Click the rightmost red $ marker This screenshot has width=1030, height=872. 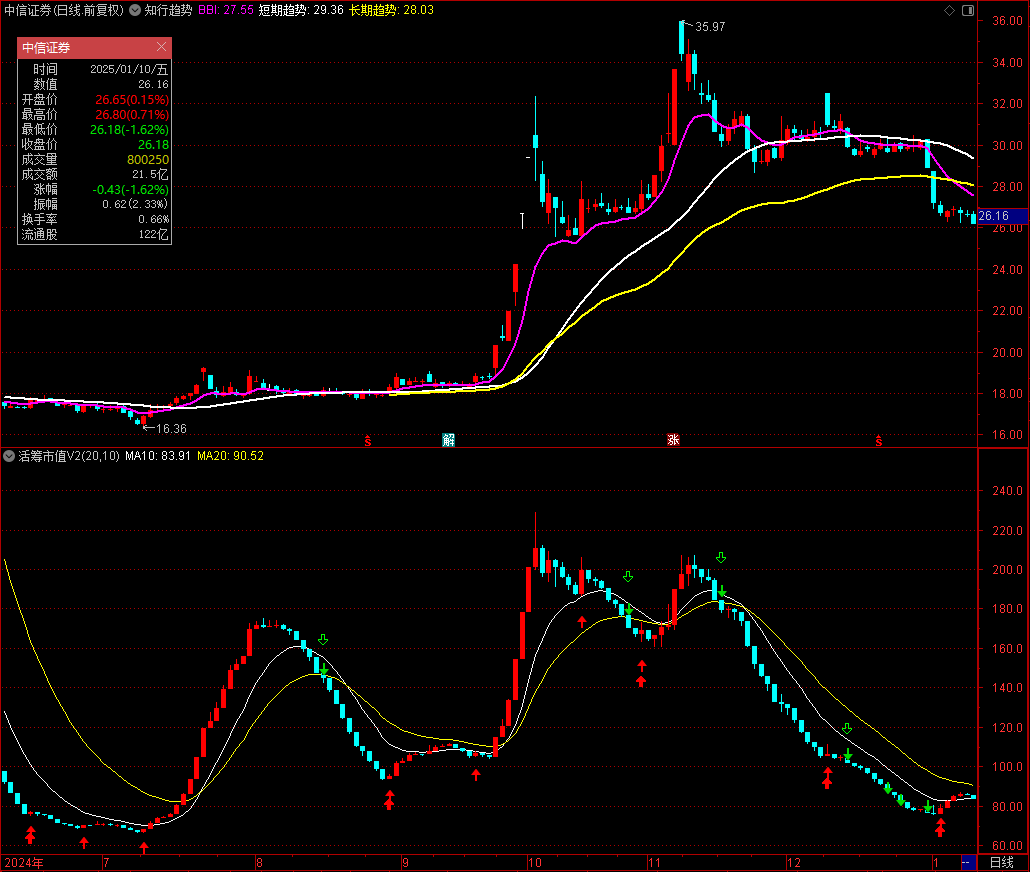(879, 440)
